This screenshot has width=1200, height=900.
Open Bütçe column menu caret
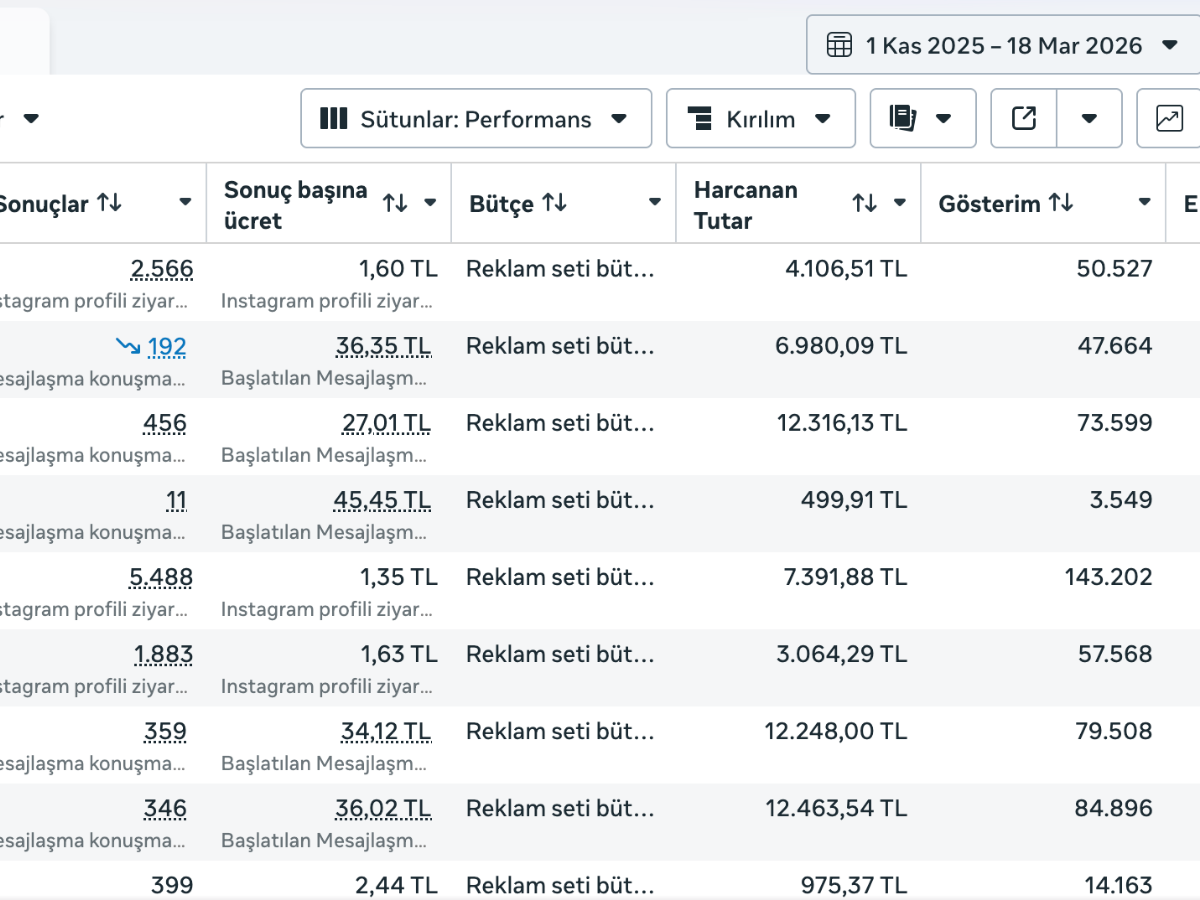[x=654, y=203]
